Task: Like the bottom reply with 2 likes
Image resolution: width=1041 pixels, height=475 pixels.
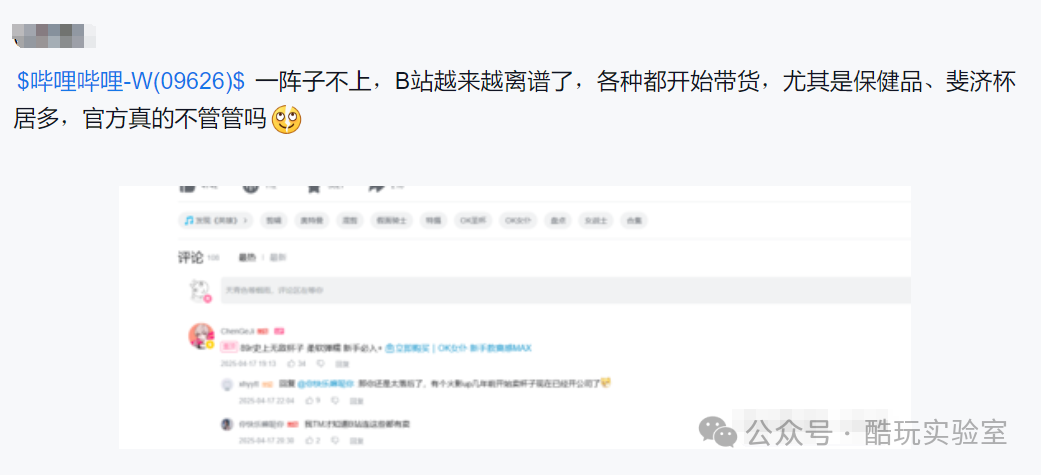Action: [x=309, y=440]
